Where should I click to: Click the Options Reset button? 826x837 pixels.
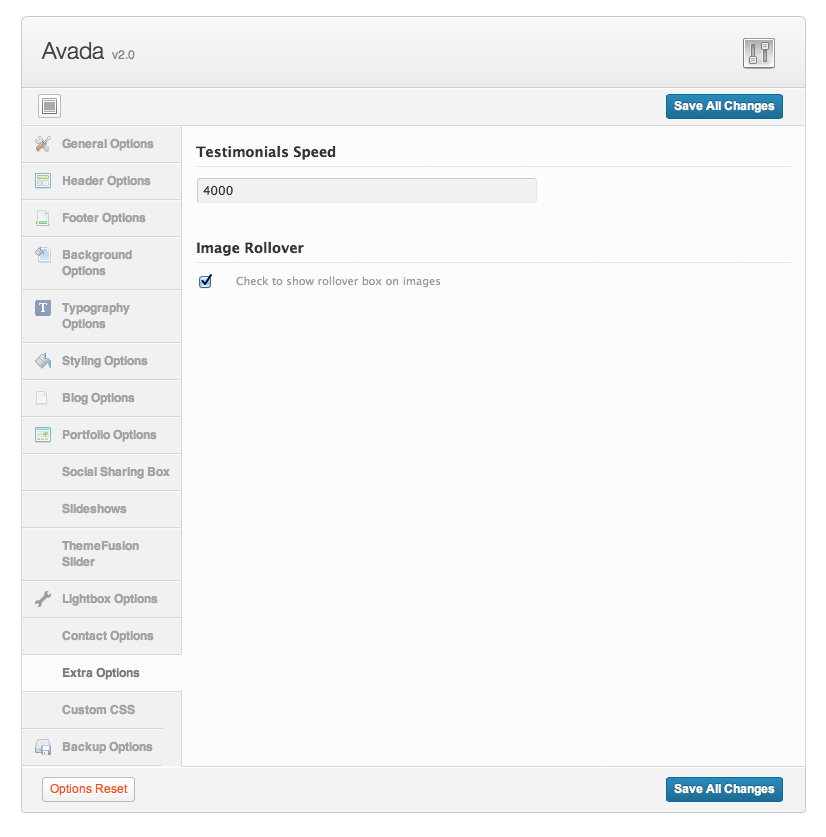(88, 789)
